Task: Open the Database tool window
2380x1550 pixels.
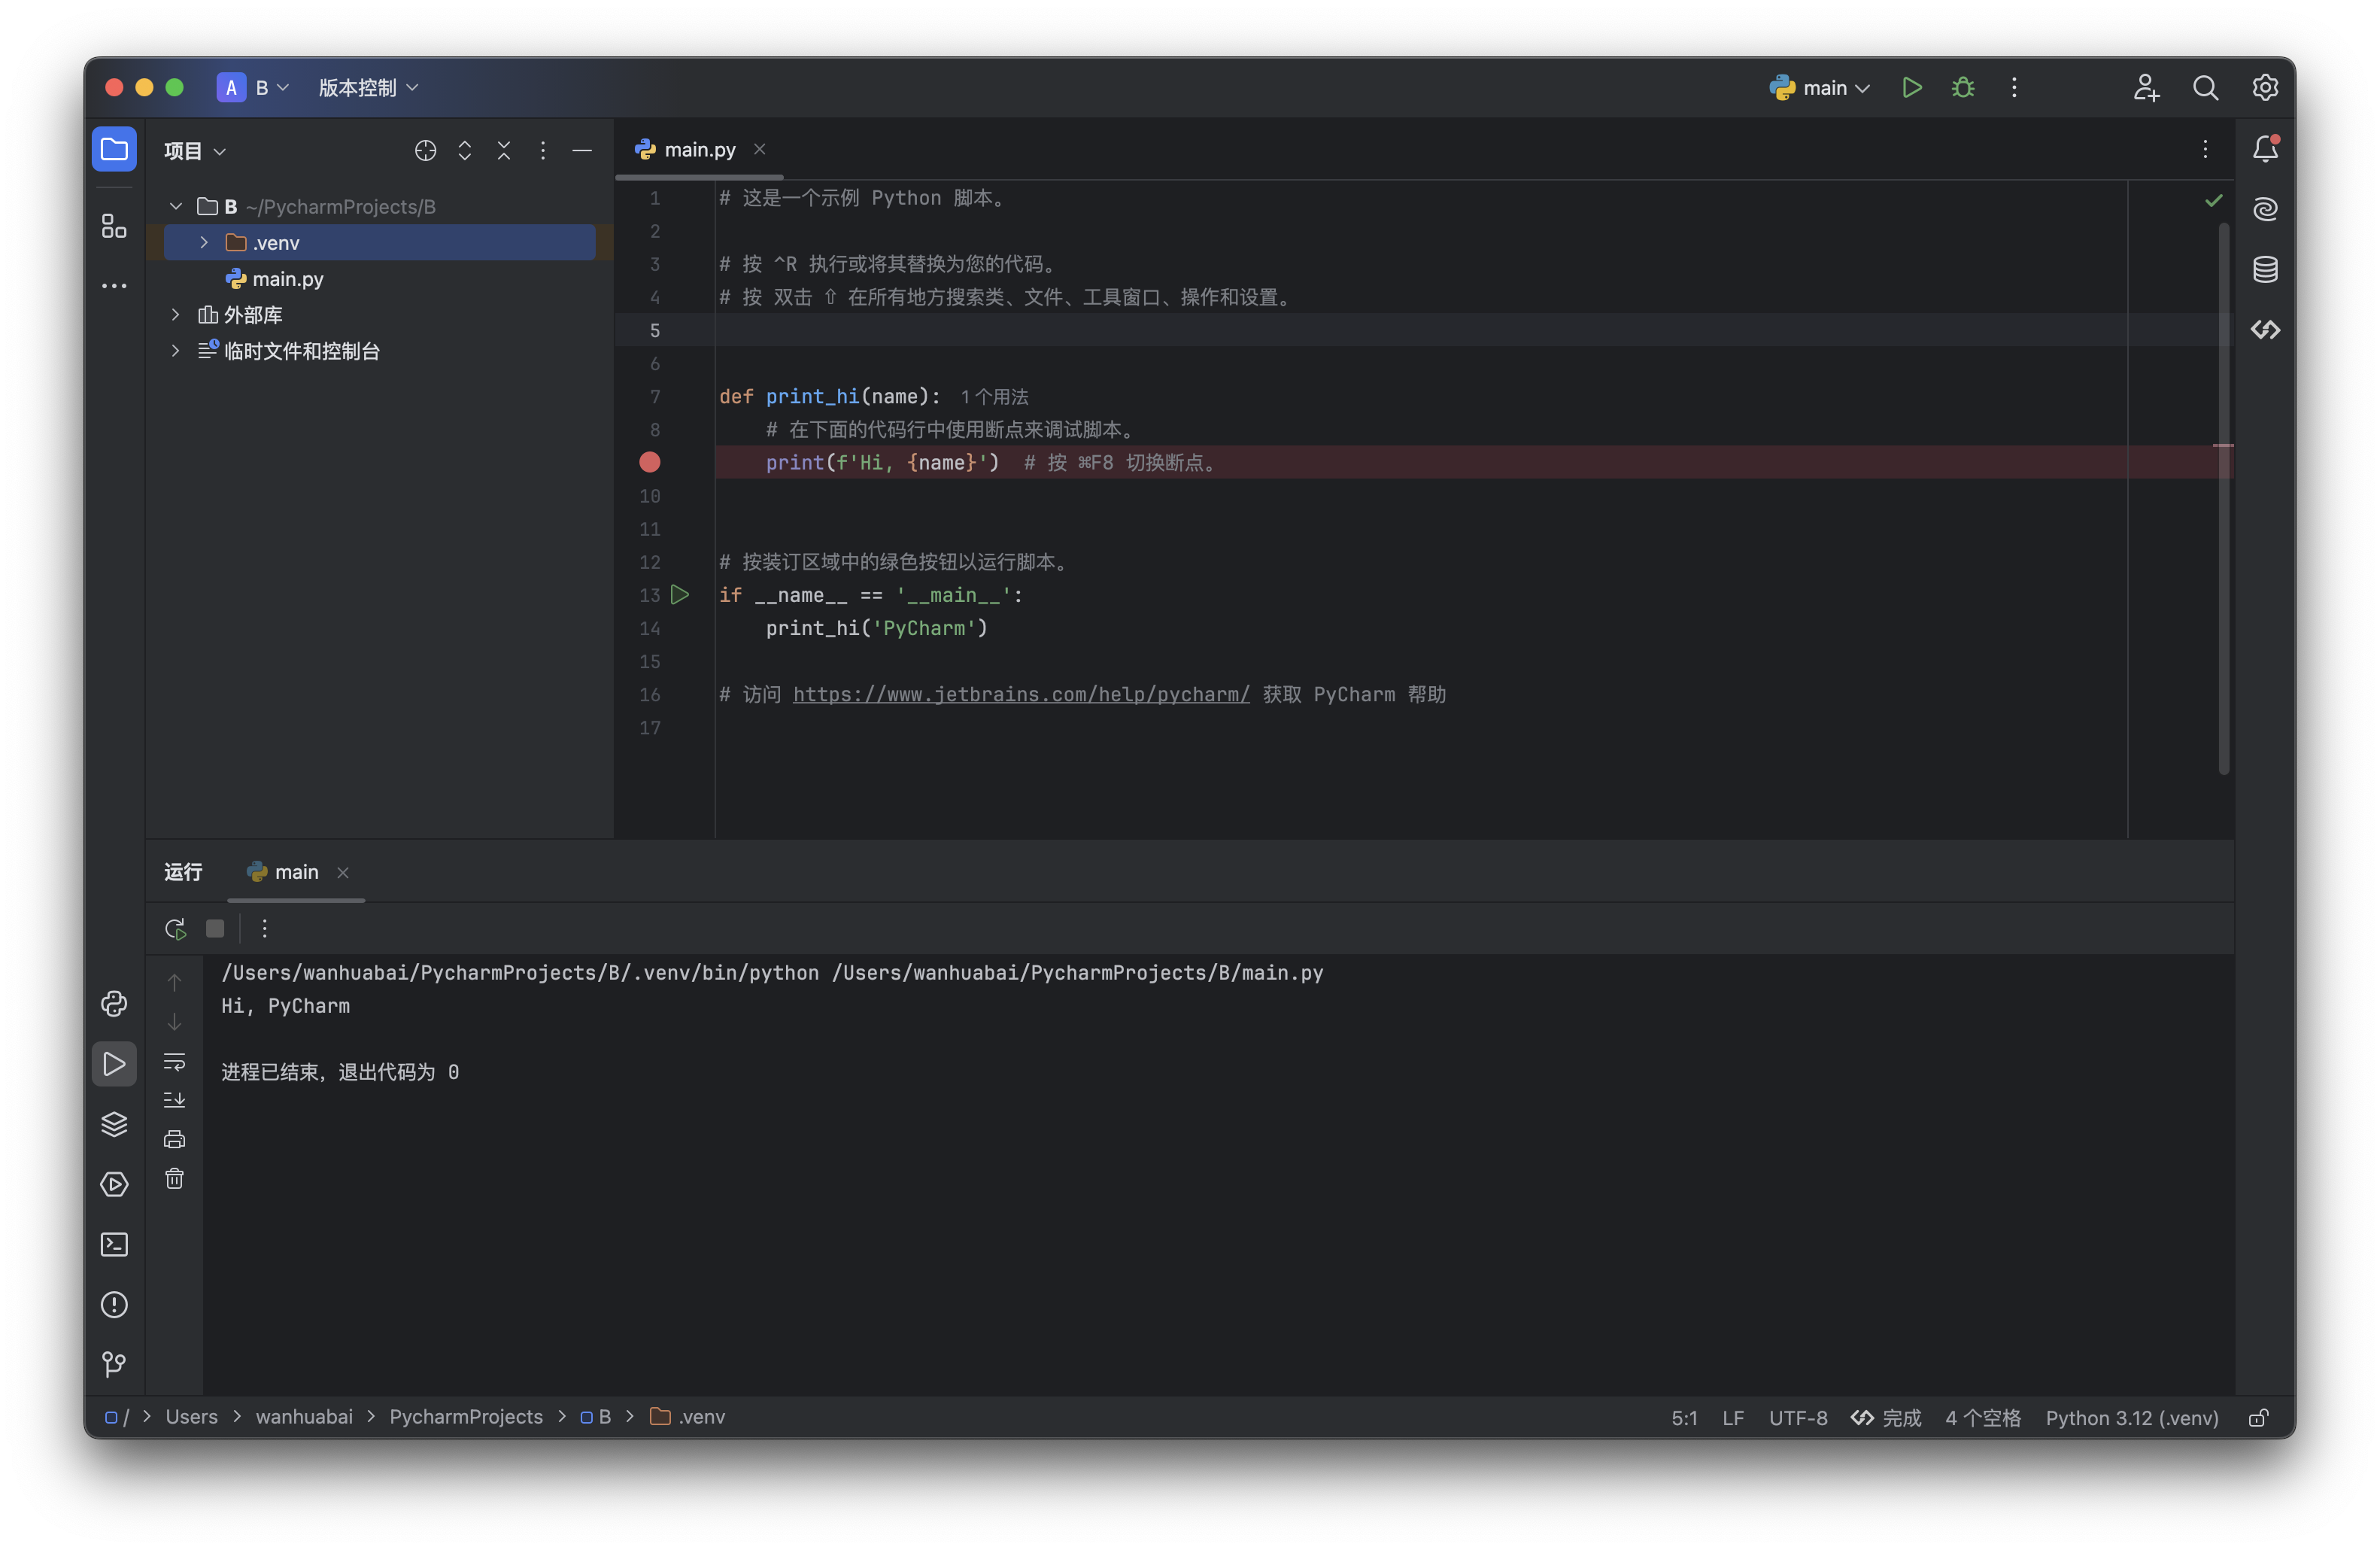Action: pyautogui.click(x=2265, y=269)
